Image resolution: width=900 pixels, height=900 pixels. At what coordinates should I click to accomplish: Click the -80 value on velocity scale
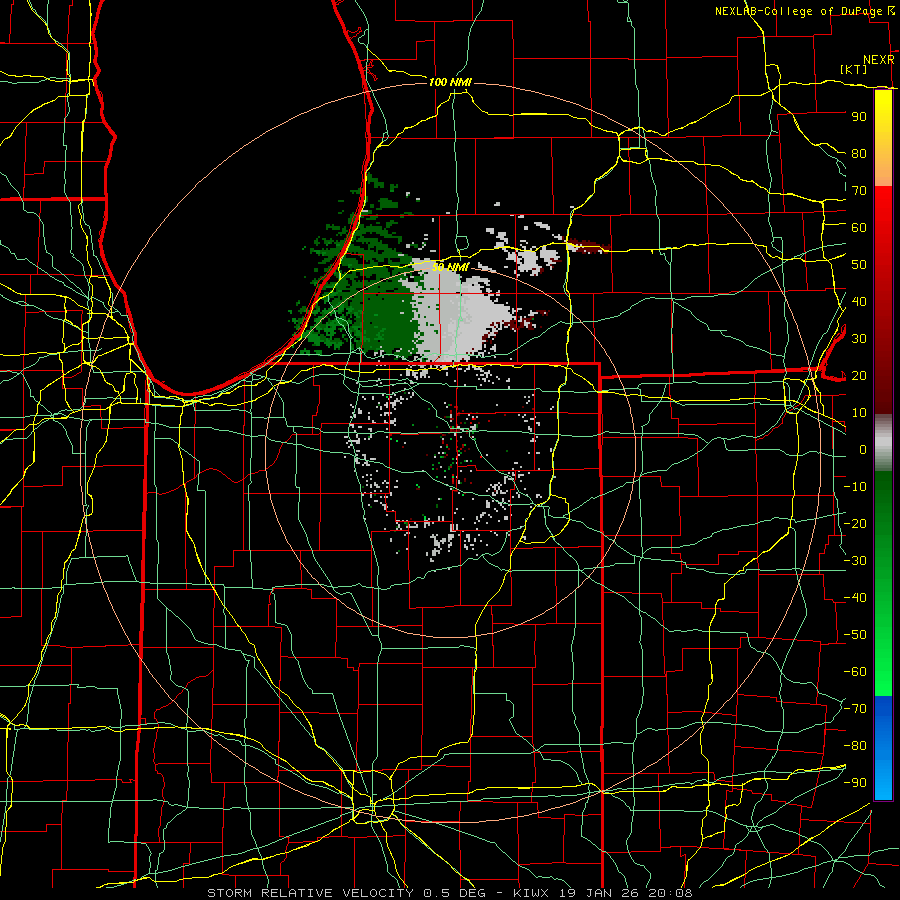pos(855,746)
